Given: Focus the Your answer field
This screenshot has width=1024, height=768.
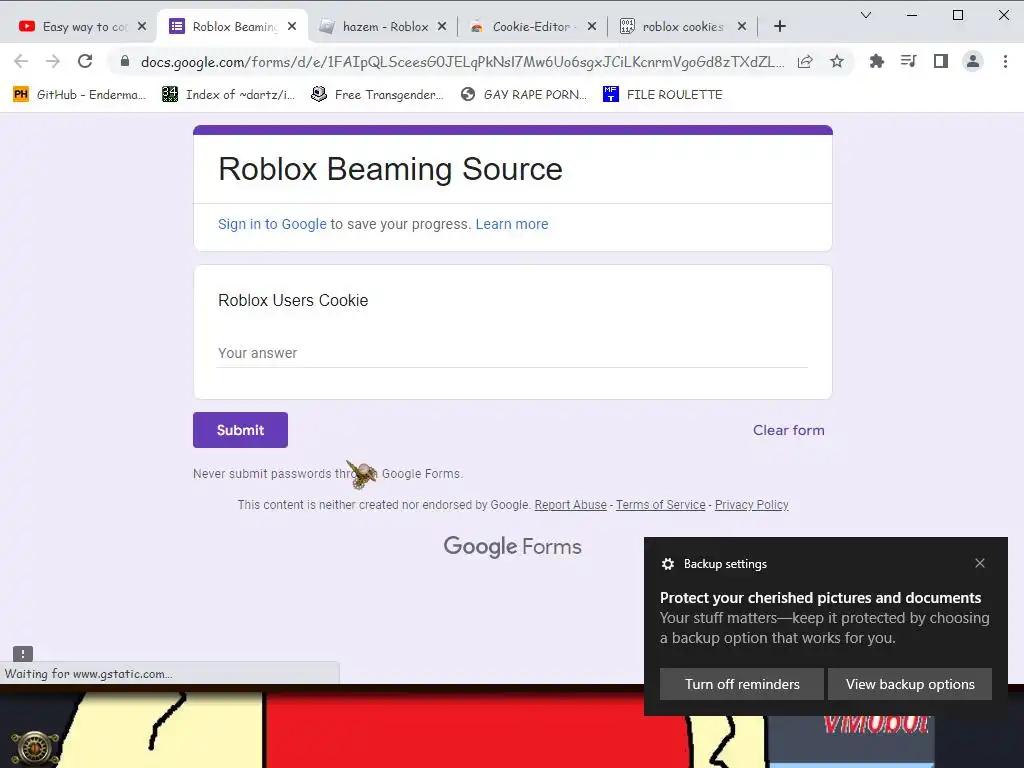Looking at the screenshot, I should coord(513,353).
